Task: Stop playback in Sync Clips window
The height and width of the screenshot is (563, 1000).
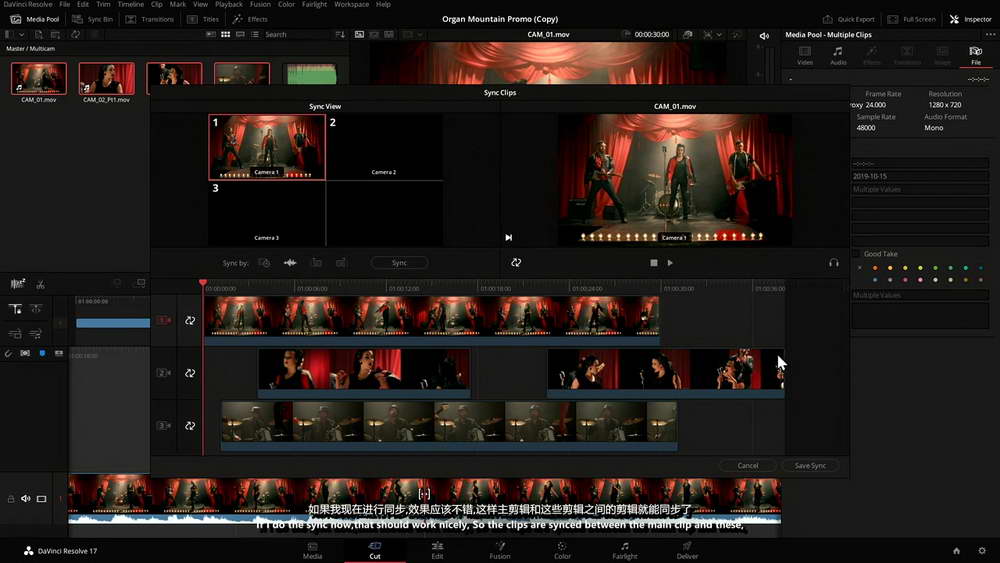Action: 654,263
